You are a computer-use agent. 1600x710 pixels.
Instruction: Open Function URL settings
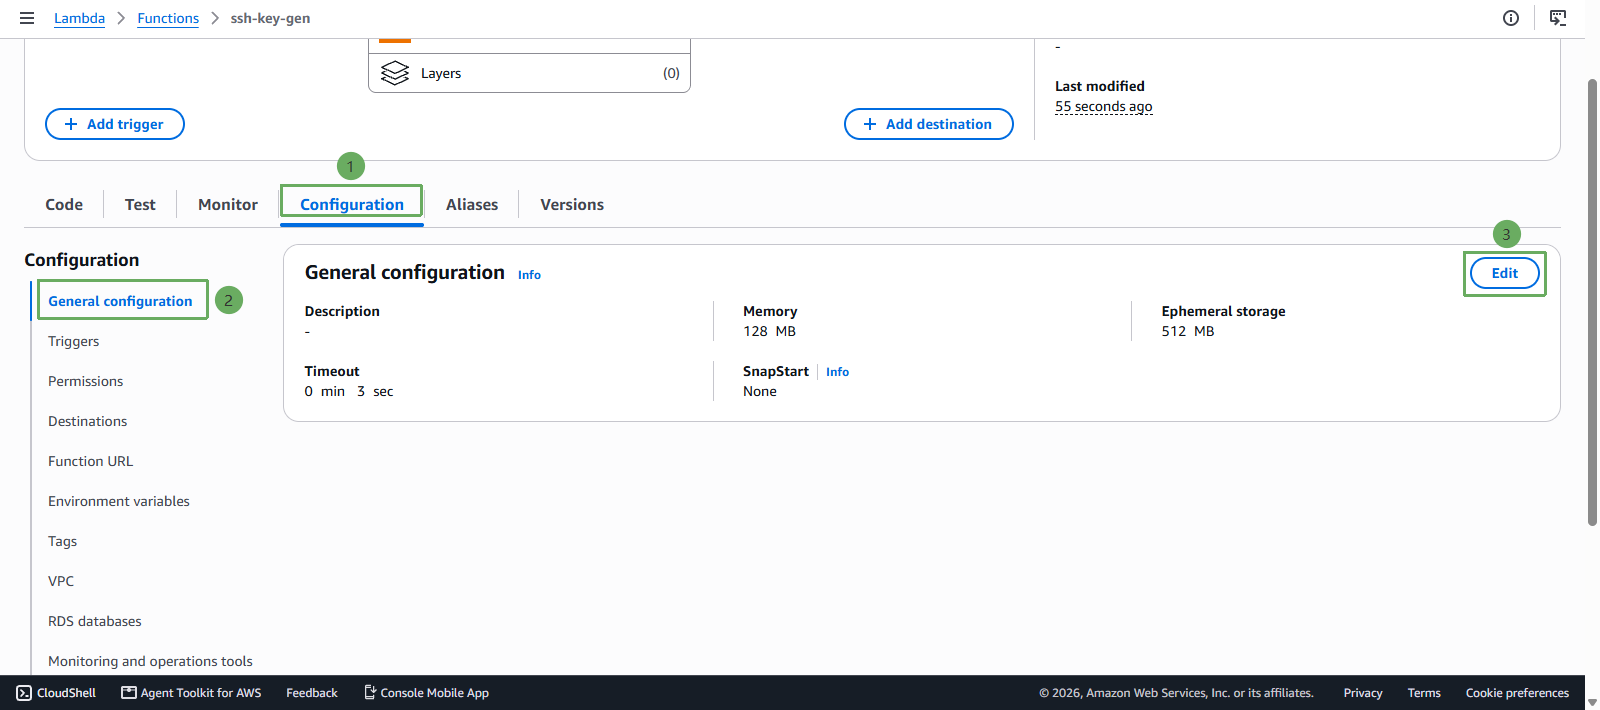[x=91, y=461]
